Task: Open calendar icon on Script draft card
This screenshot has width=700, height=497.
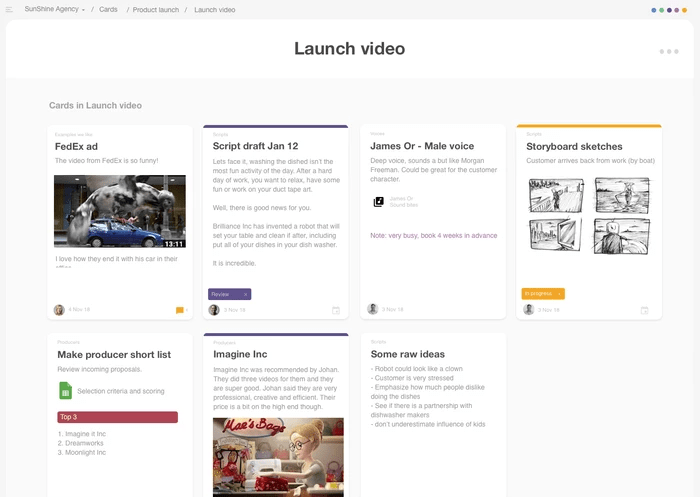Action: coord(336,310)
